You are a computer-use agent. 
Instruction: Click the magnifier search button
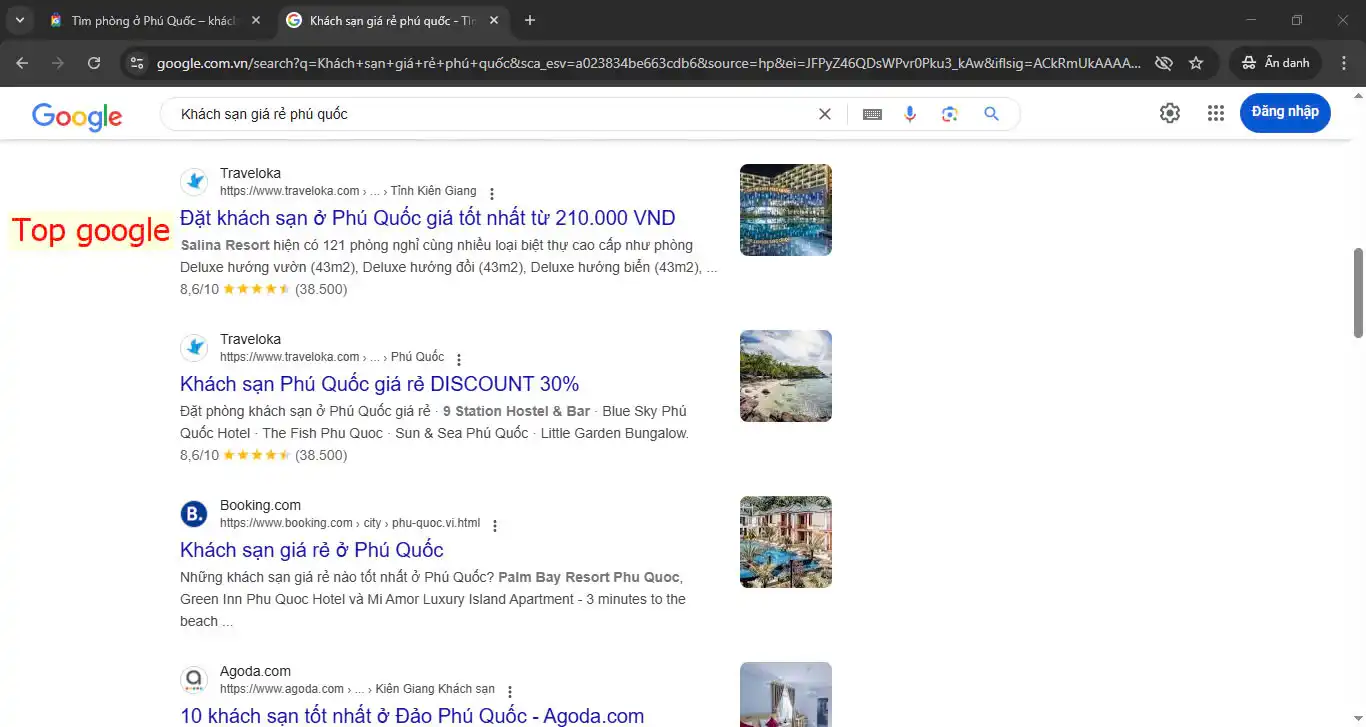(991, 114)
